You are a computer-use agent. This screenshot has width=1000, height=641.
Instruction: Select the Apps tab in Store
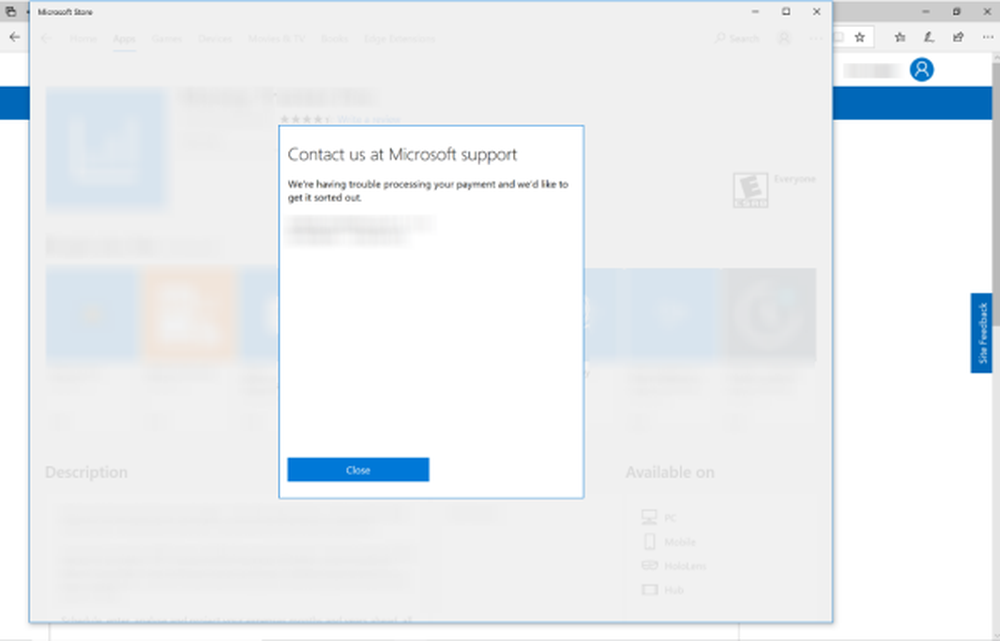pos(124,39)
